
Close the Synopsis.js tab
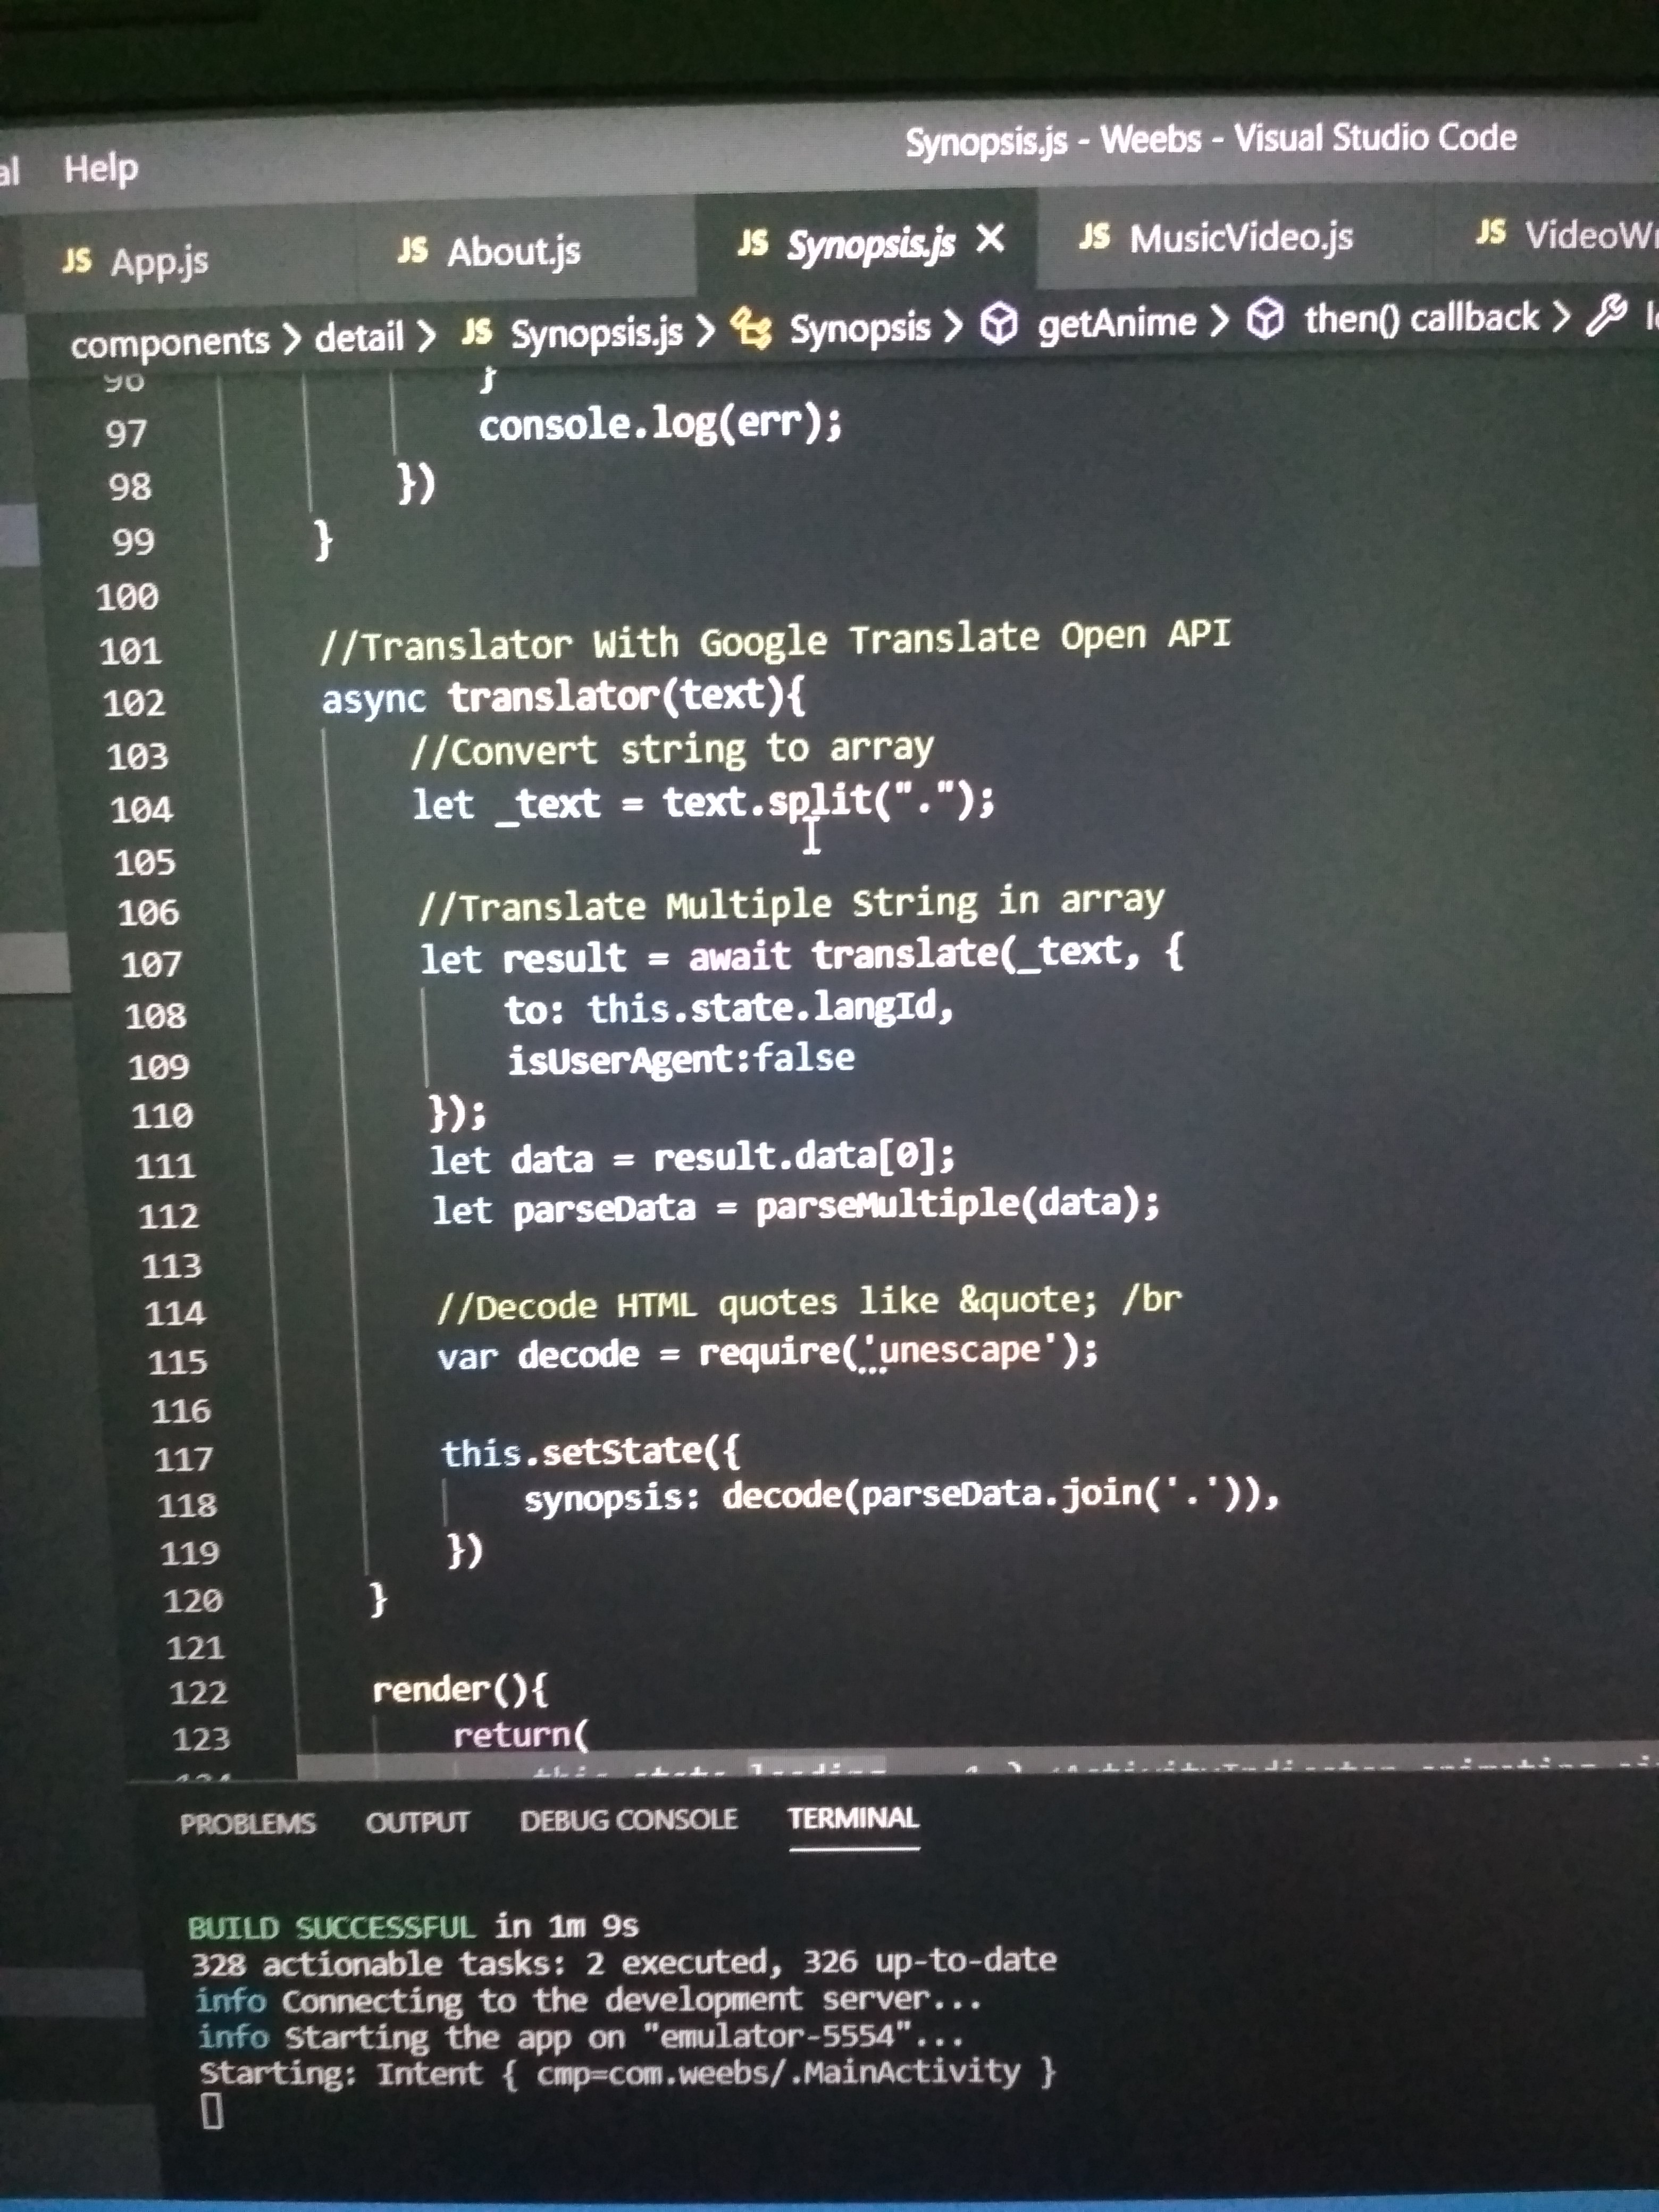tap(990, 239)
